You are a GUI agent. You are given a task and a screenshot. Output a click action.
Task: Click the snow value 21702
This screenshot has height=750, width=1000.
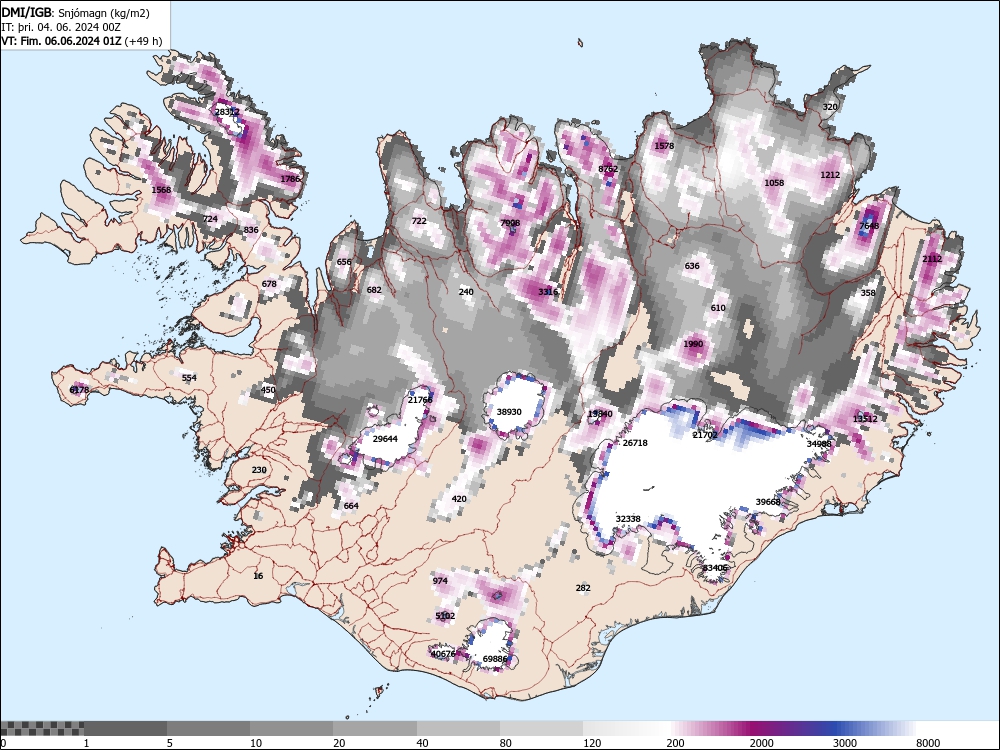(x=705, y=435)
